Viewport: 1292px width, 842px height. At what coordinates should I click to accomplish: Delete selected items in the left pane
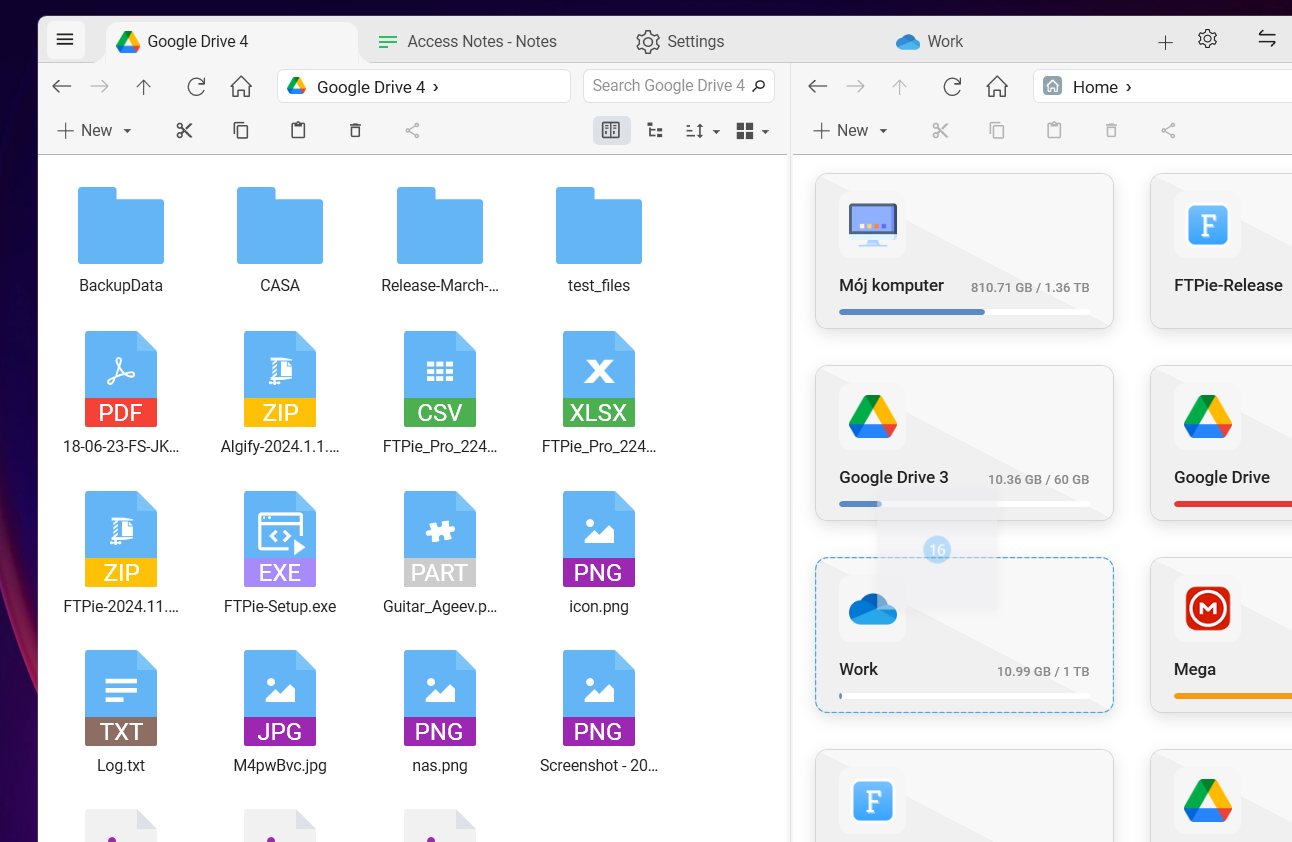pos(355,130)
